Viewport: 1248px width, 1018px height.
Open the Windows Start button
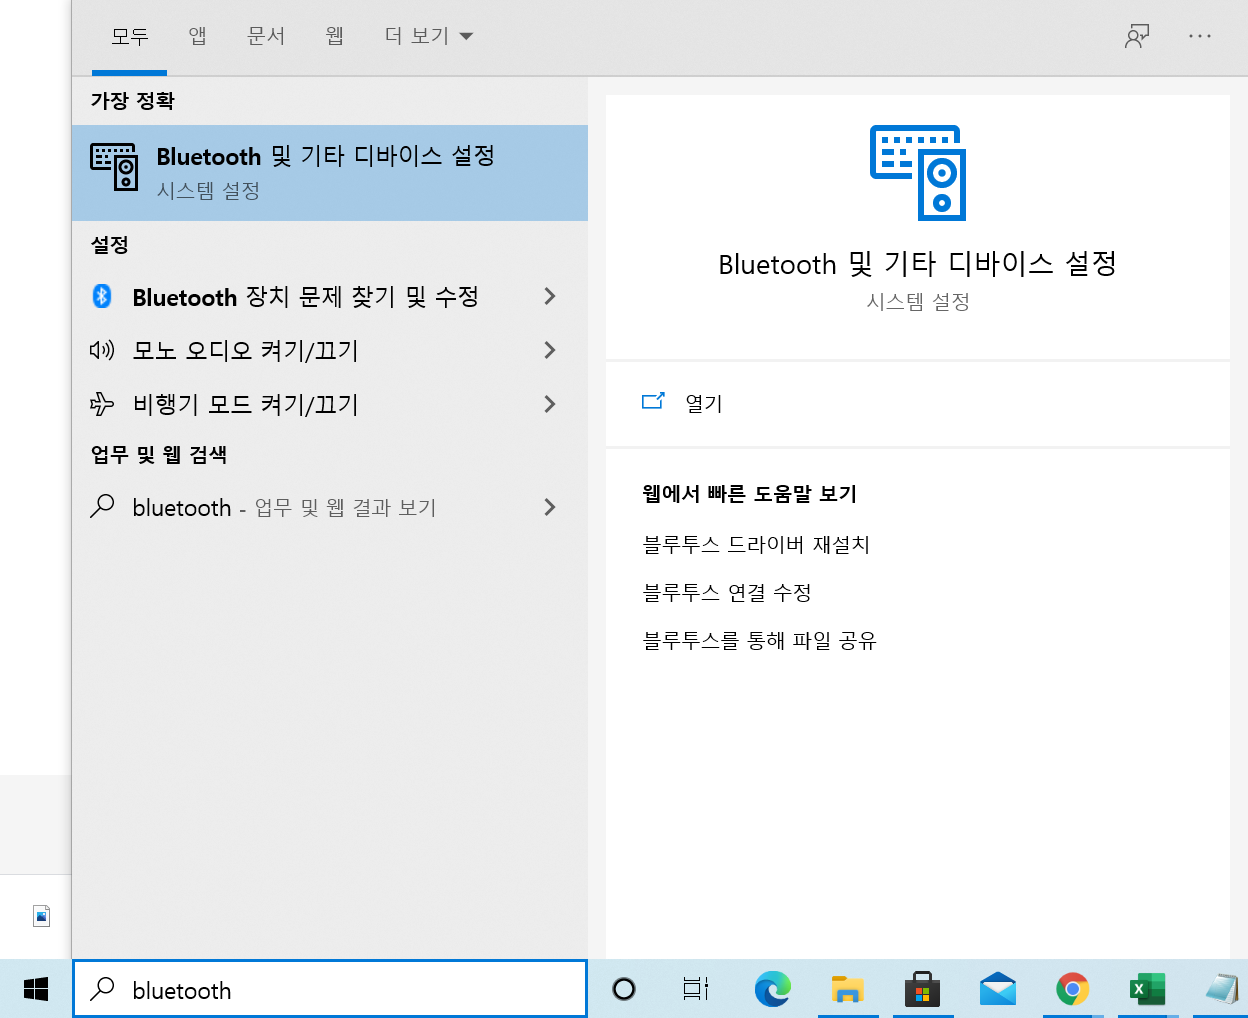[36, 989]
